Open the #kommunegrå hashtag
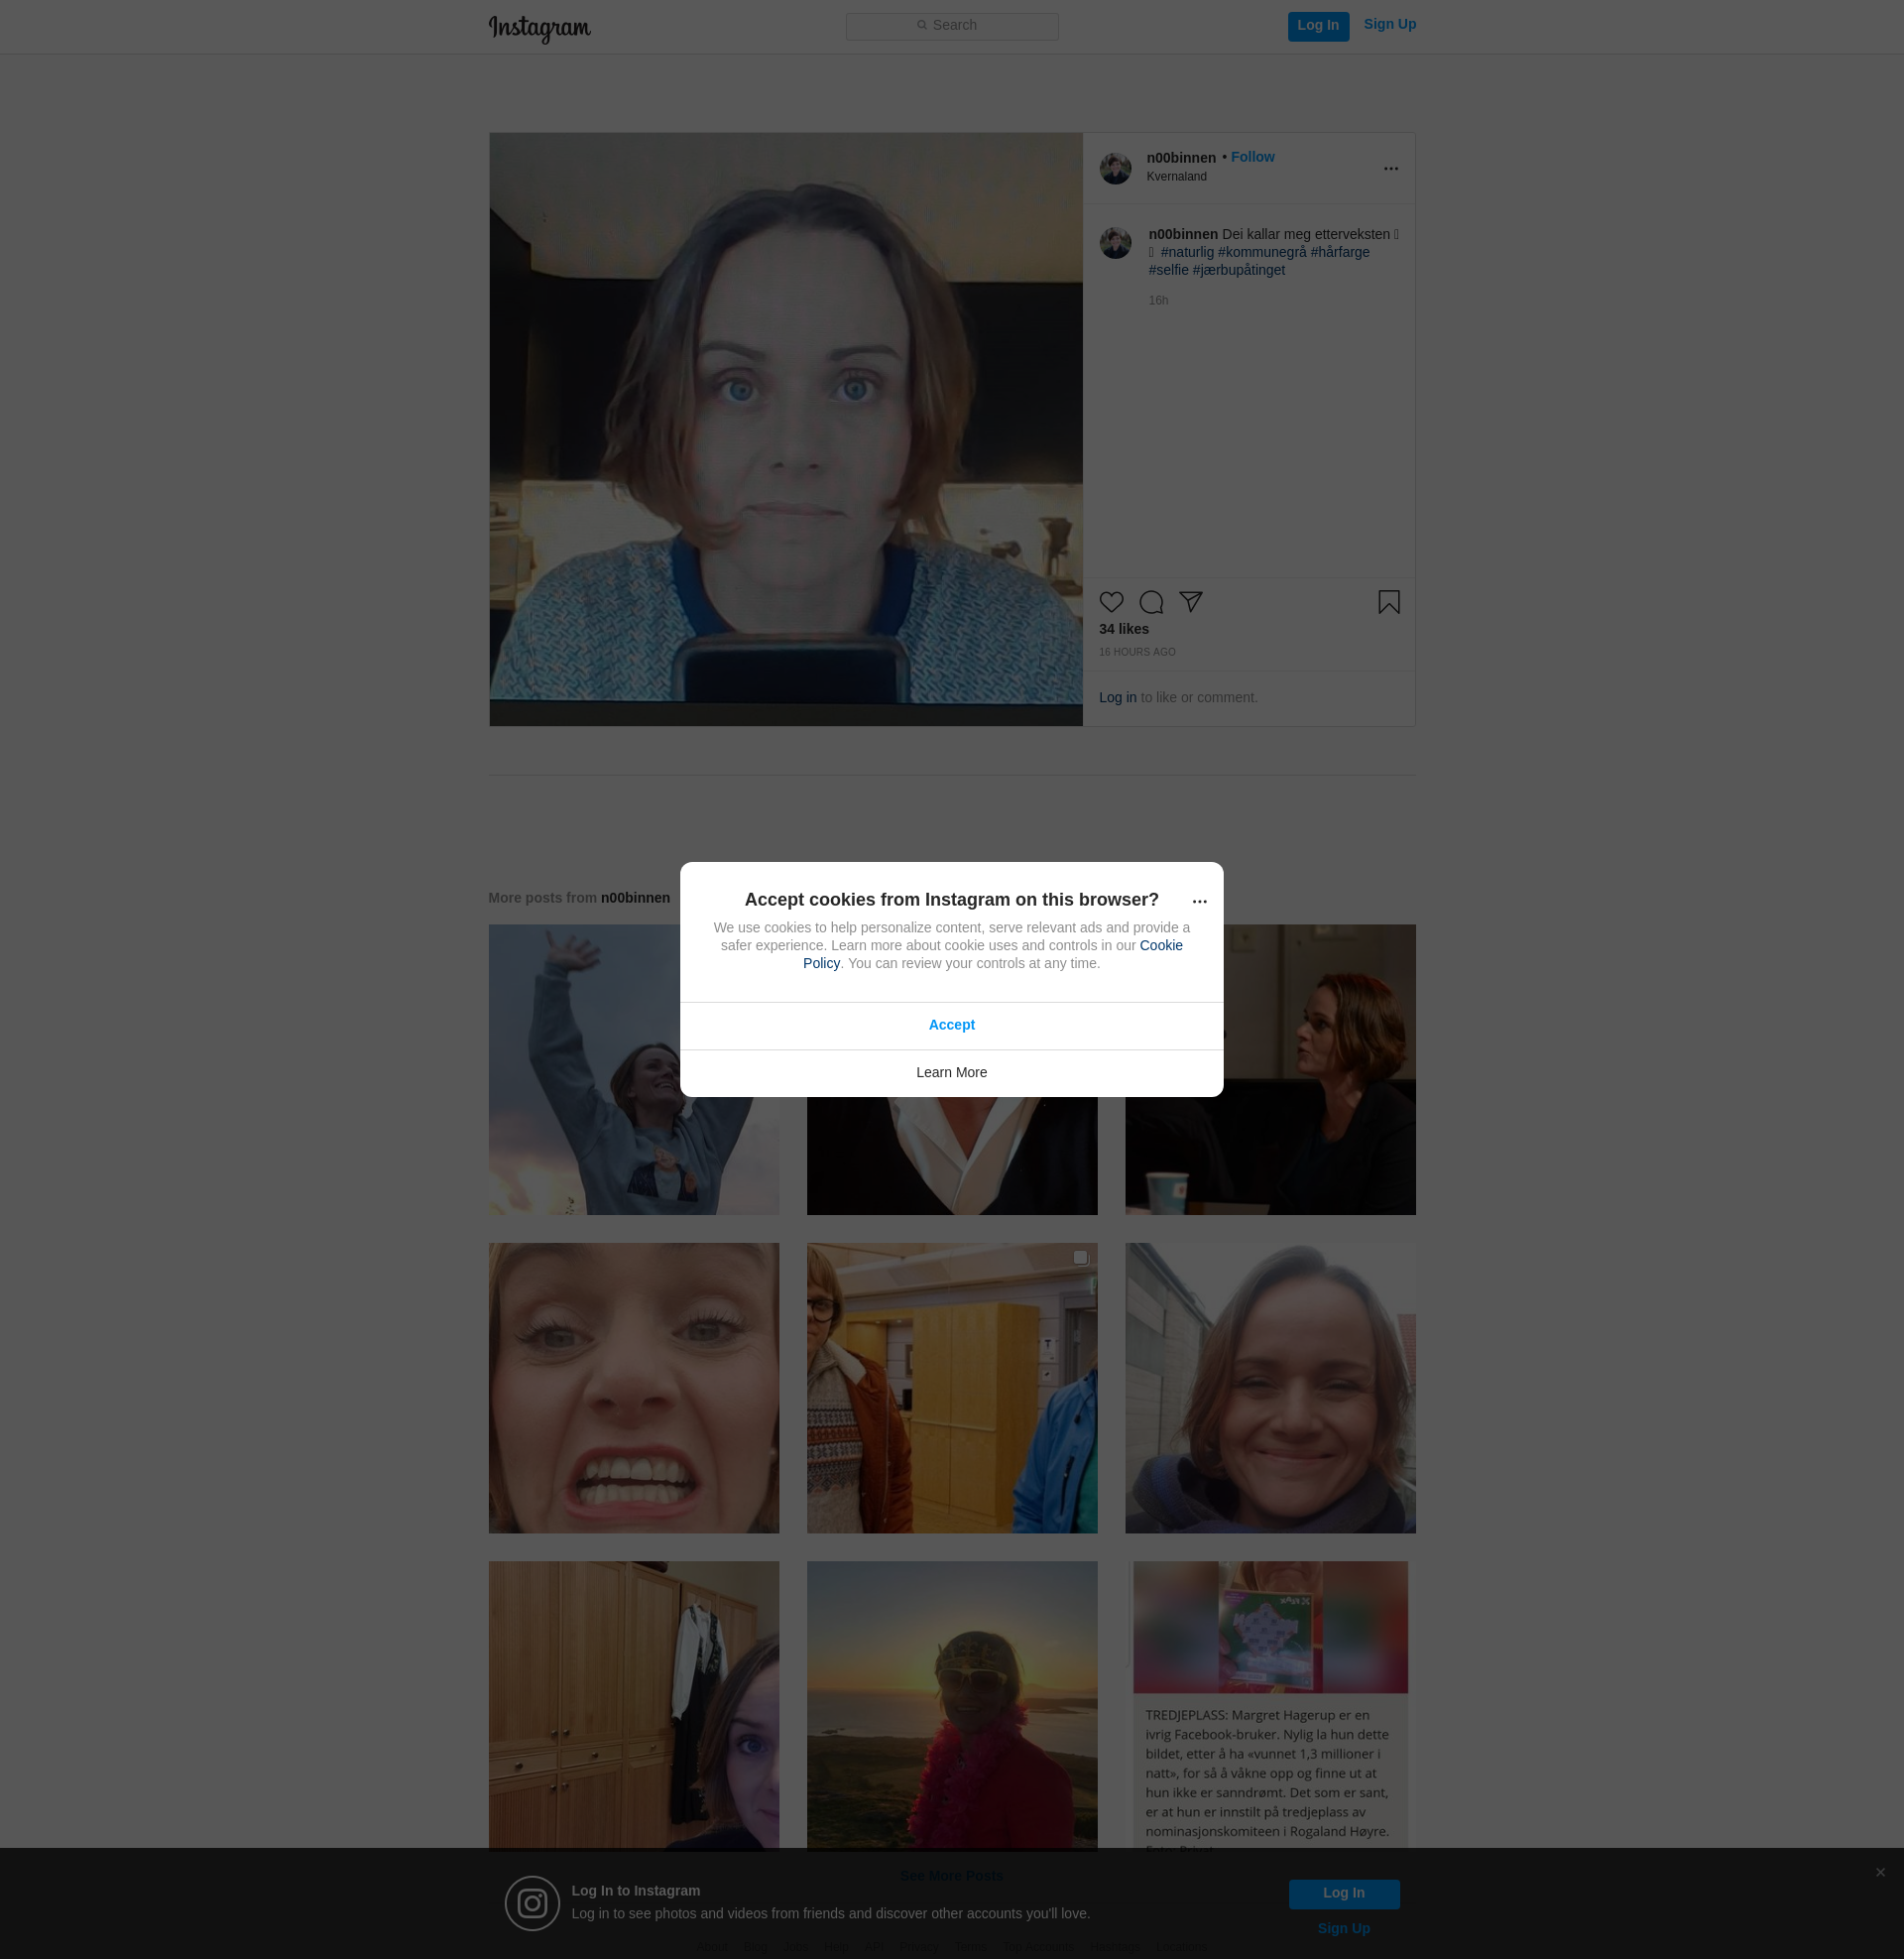 coord(1262,252)
